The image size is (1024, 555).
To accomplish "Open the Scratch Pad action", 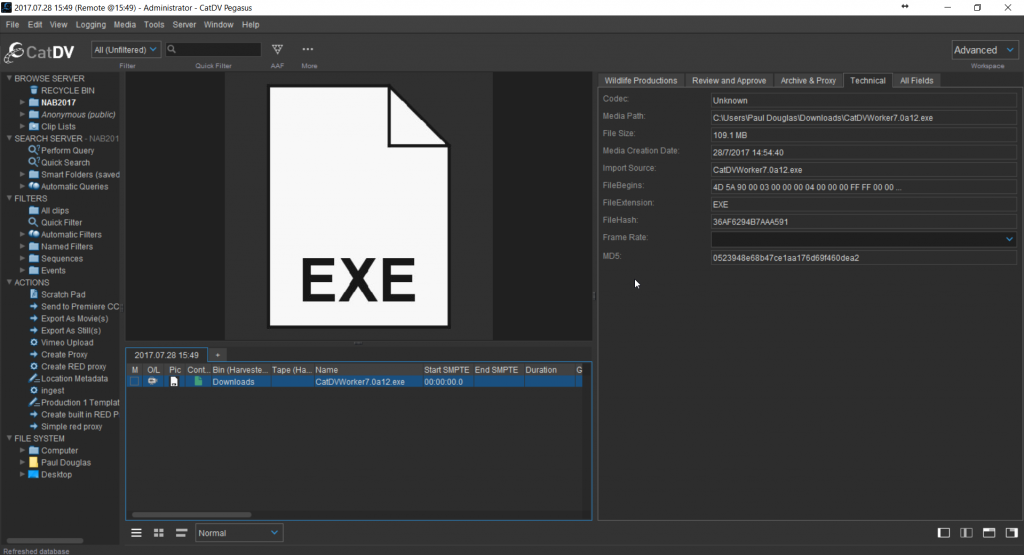I will point(63,294).
